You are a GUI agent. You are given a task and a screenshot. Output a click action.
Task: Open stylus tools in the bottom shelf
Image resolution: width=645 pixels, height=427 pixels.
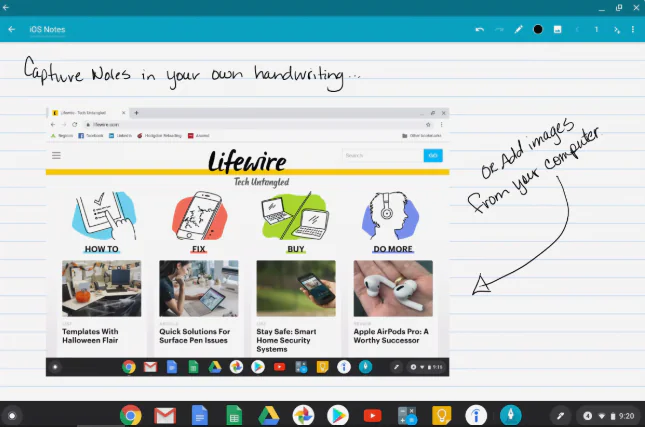coord(560,416)
